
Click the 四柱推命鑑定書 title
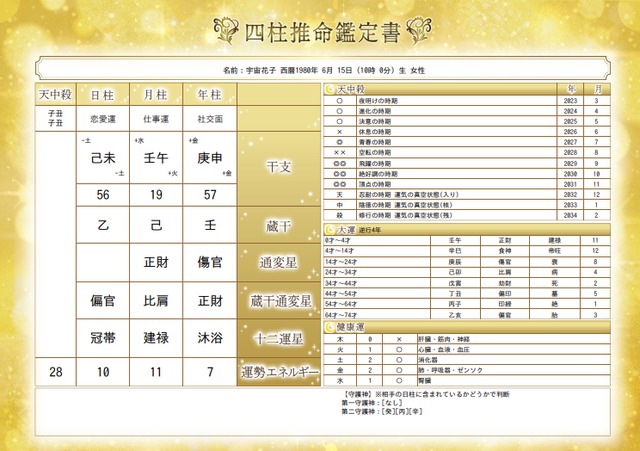[322, 33]
